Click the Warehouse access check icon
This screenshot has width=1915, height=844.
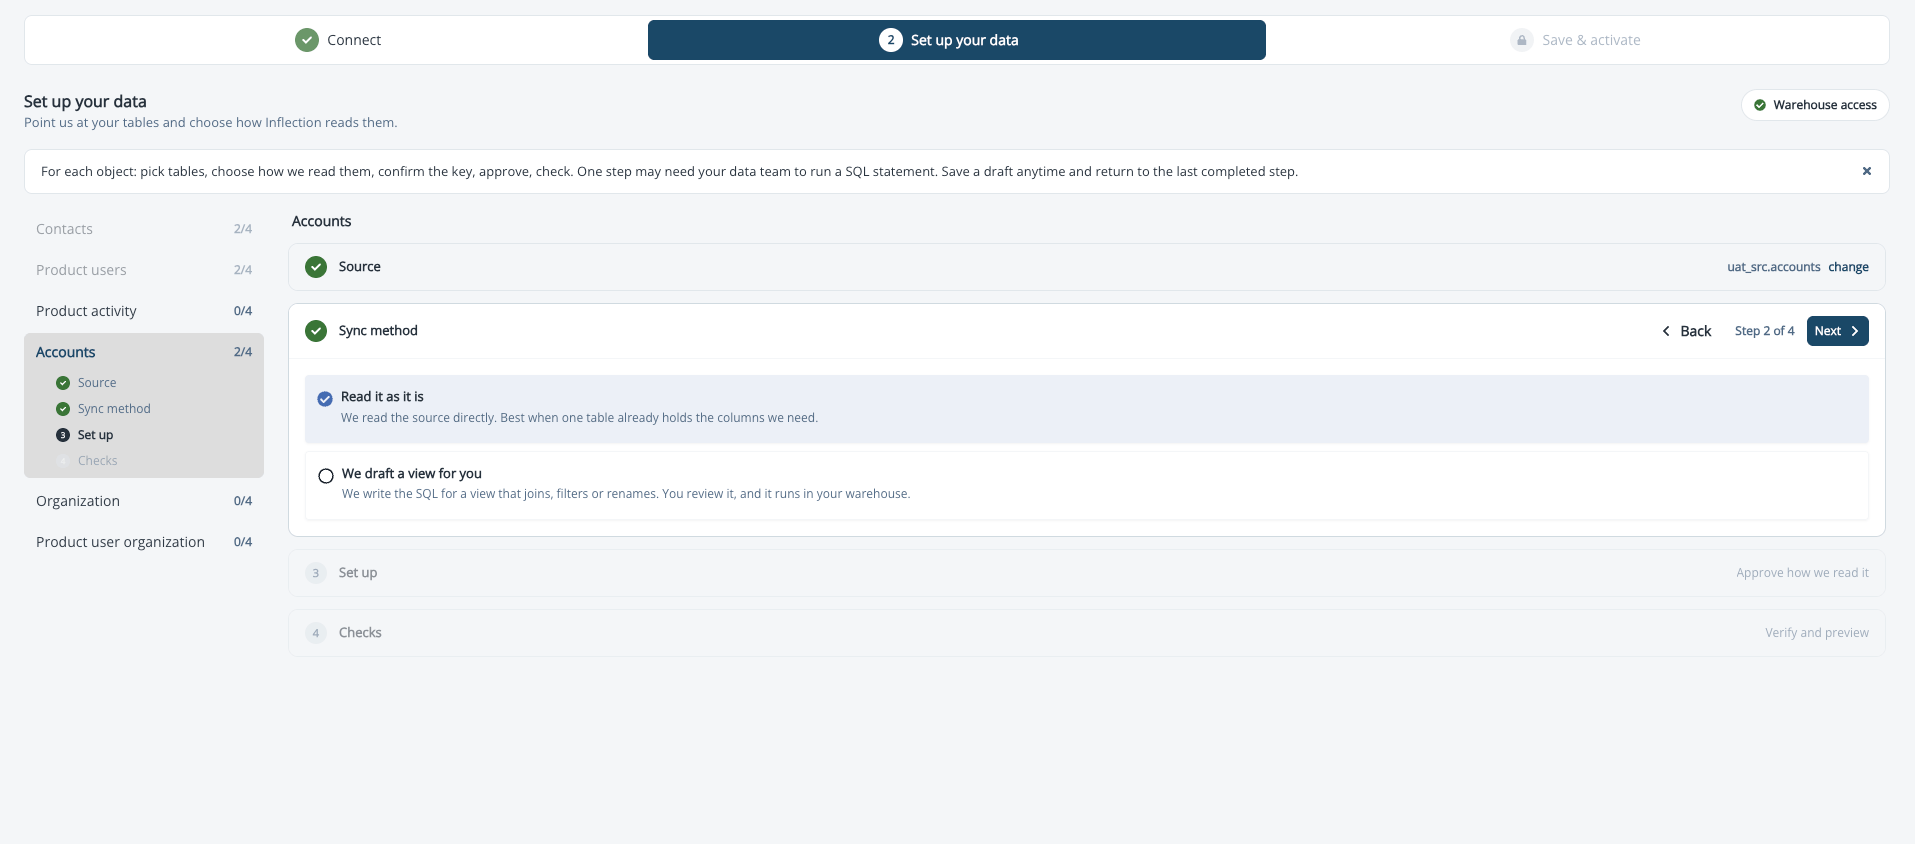pos(1760,105)
